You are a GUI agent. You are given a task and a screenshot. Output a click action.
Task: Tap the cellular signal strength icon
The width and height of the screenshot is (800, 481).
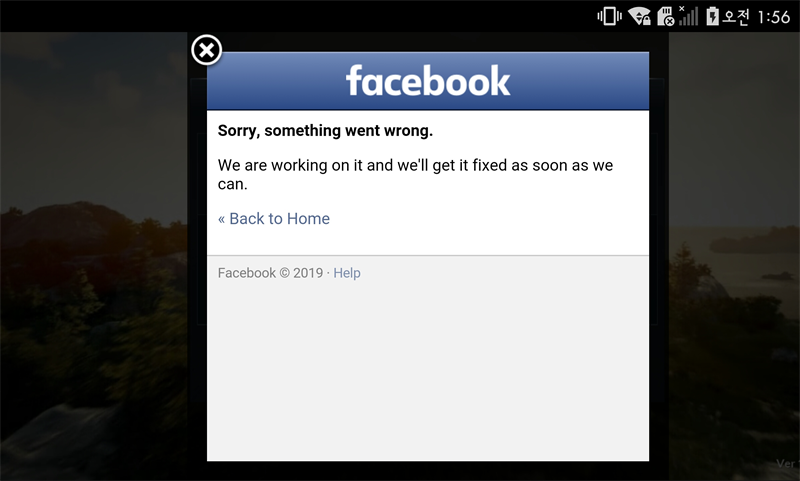coord(688,16)
